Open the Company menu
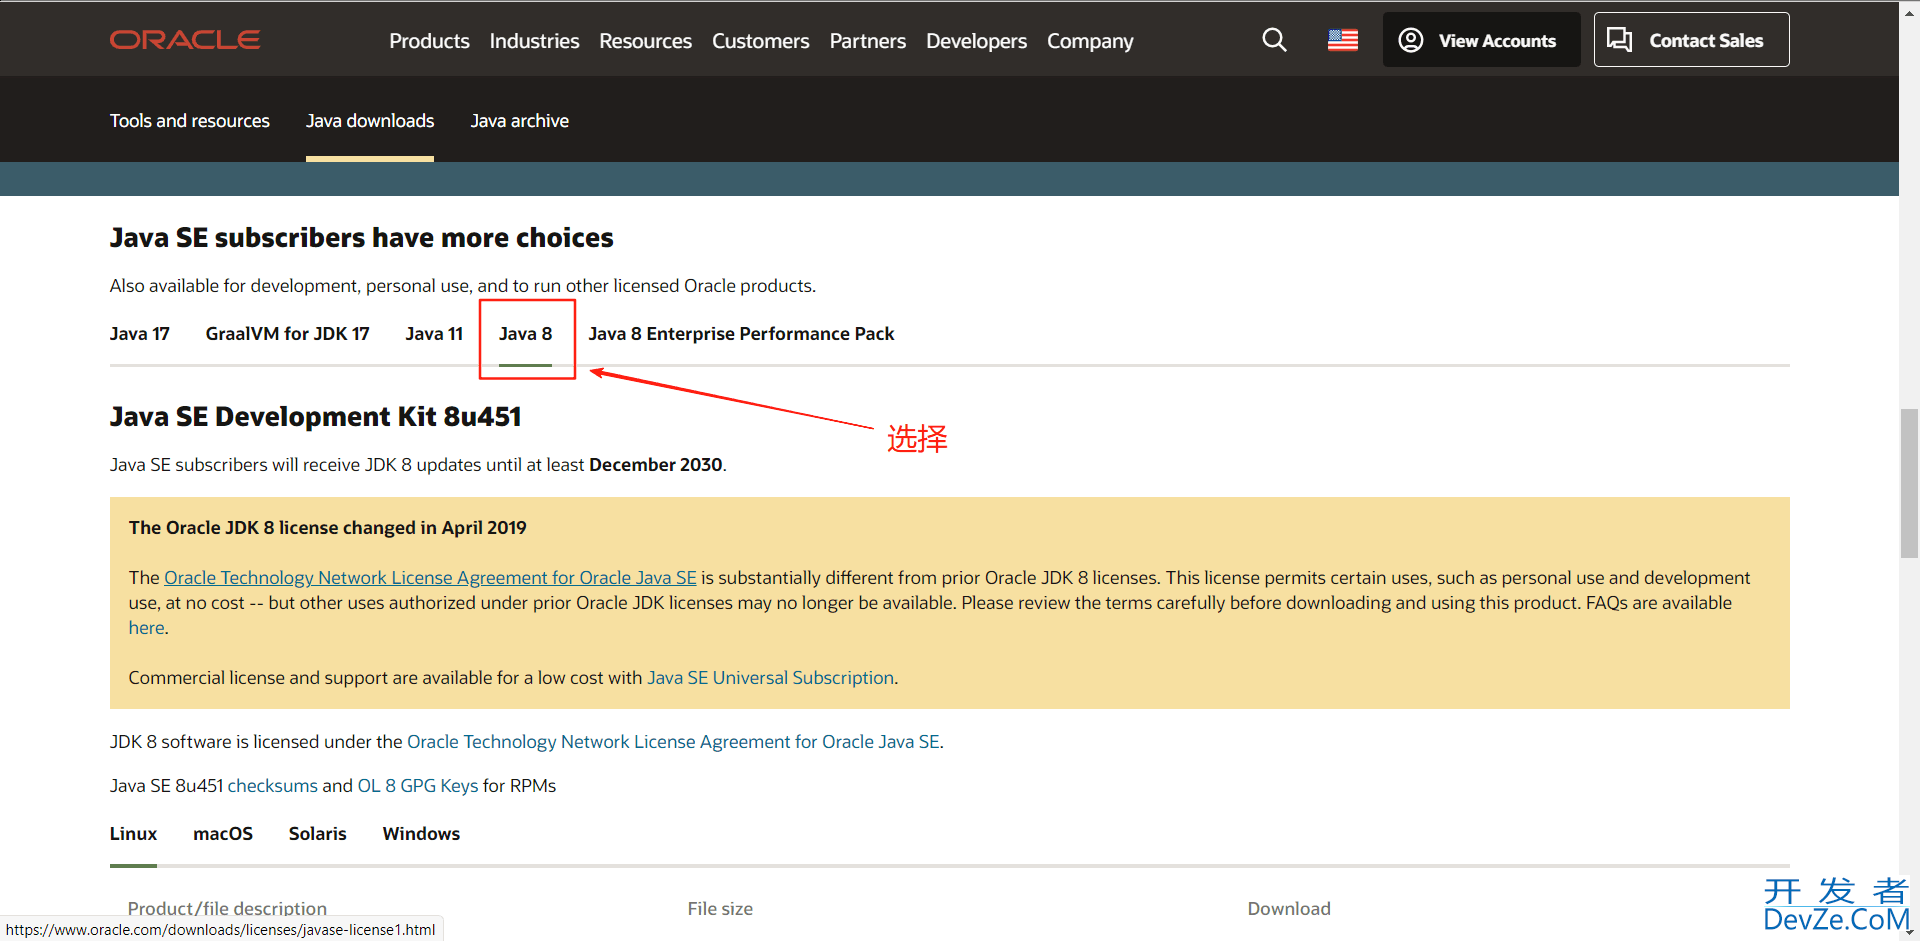The image size is (1920, 941). (x=1090, y=41)
